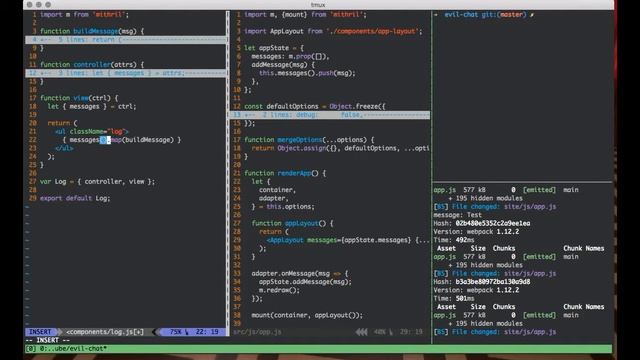Click 'var Log = { controller, view };'

[x=97, y=182]
